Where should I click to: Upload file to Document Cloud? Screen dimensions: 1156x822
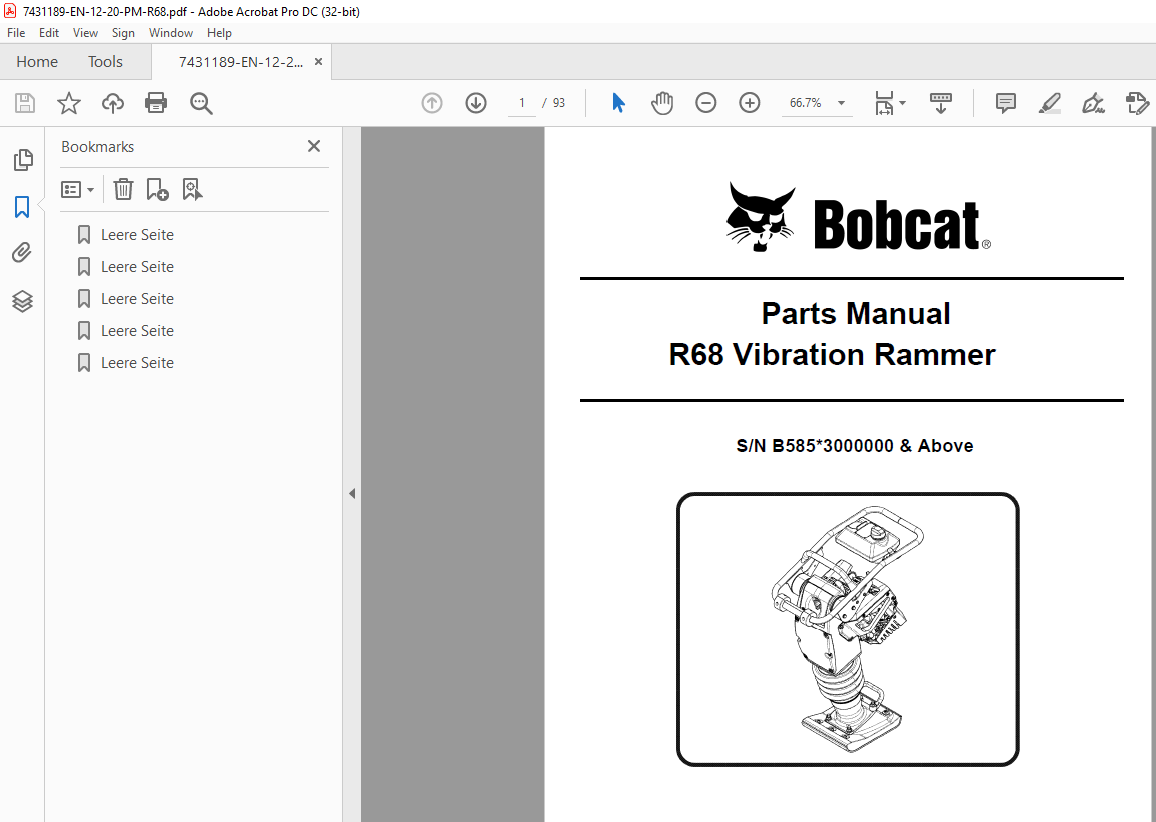113,103
